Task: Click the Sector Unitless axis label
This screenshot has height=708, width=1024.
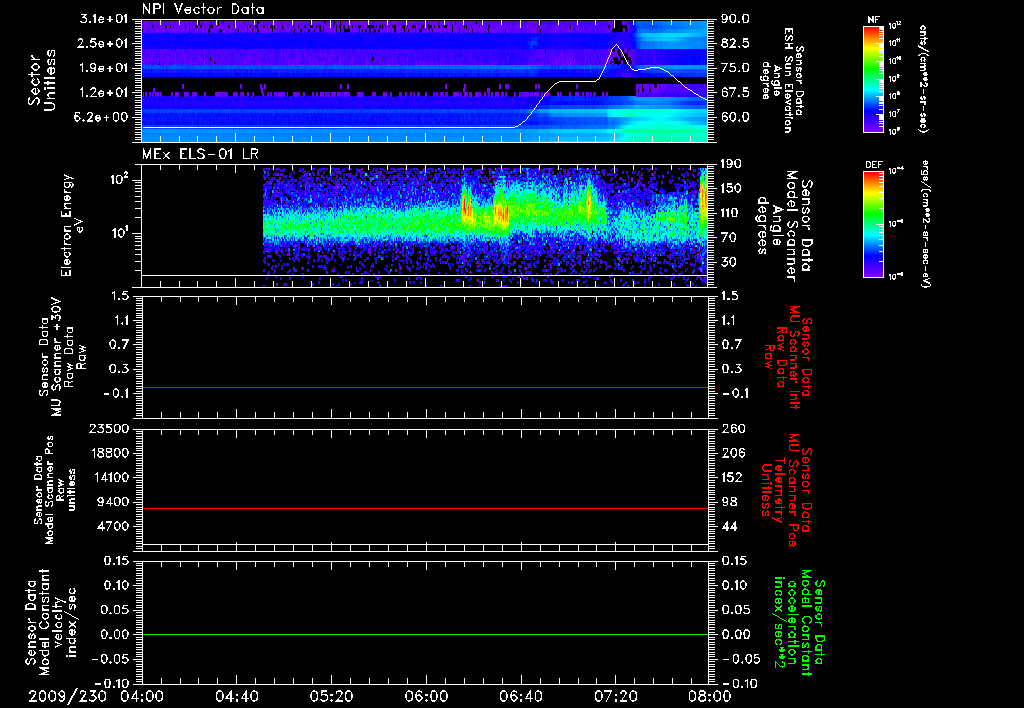Action: click(x=41, y=81)
